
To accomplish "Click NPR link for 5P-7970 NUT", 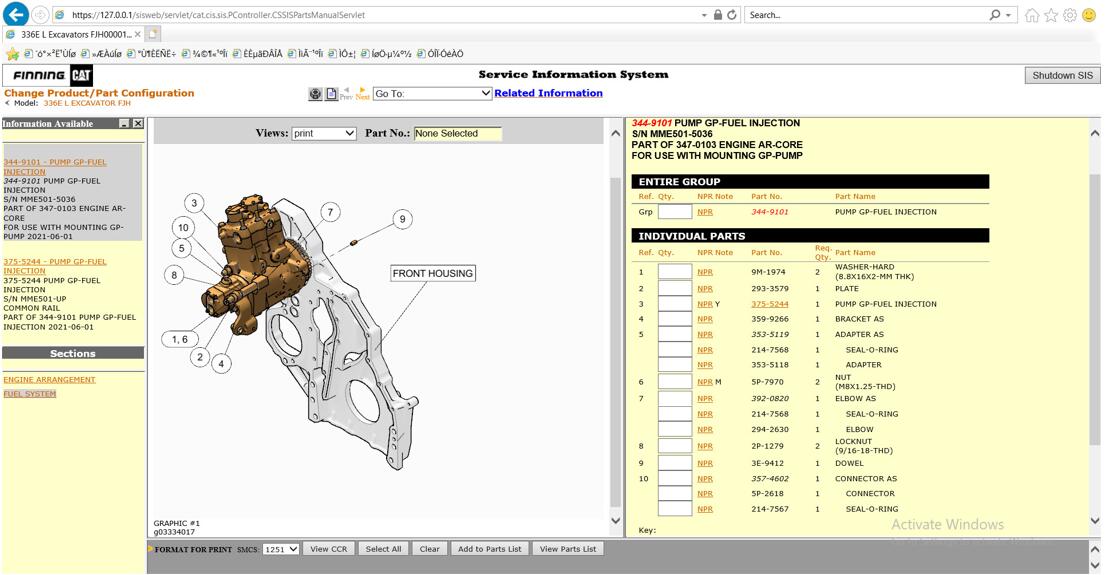I will click(x=705, y=382).
